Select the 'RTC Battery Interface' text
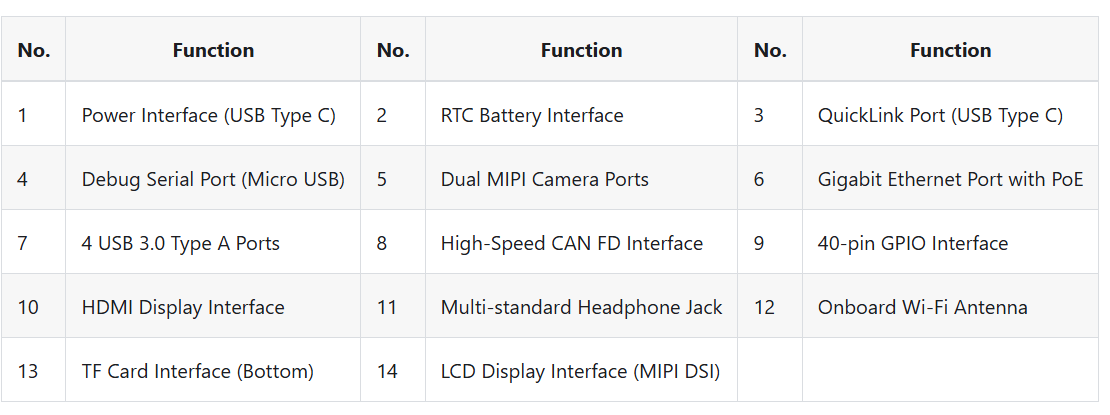The width and height of the screenshot is (1110, 415). tap(531, 115)
